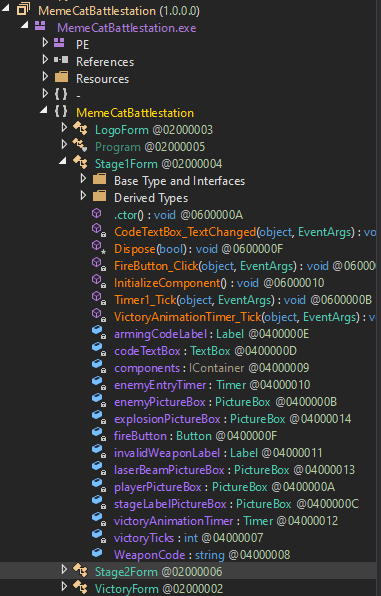This screenshot has height=596, width=381.
Task: Select the enemyEntryTimer field
Action: (212, 385)
